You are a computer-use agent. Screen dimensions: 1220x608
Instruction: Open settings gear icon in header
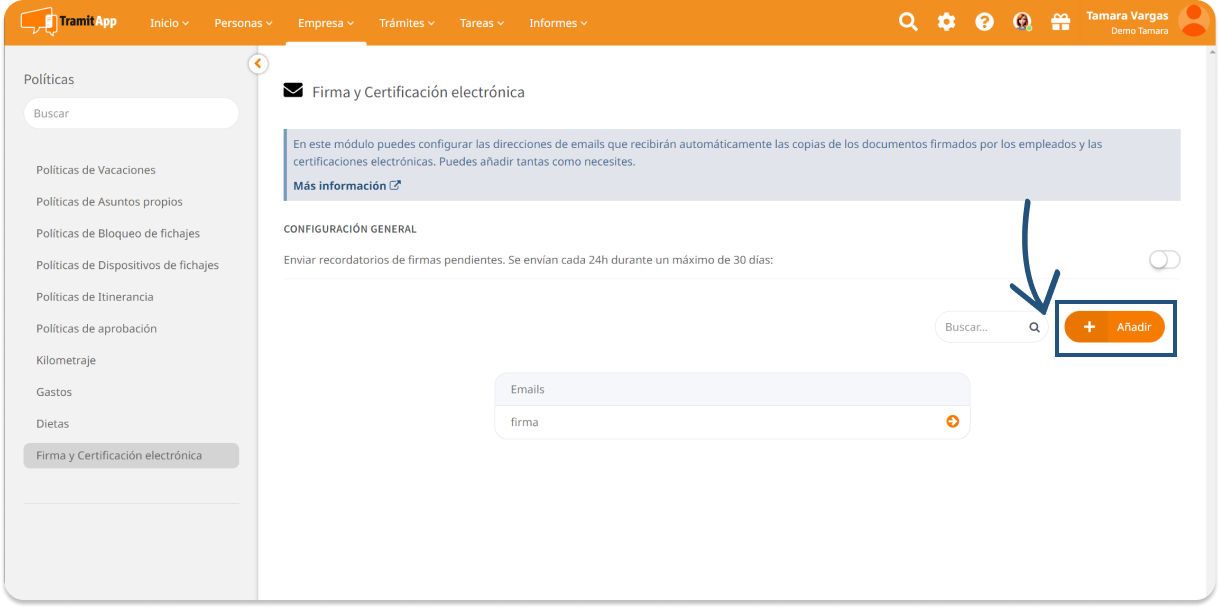pos(946,22)
